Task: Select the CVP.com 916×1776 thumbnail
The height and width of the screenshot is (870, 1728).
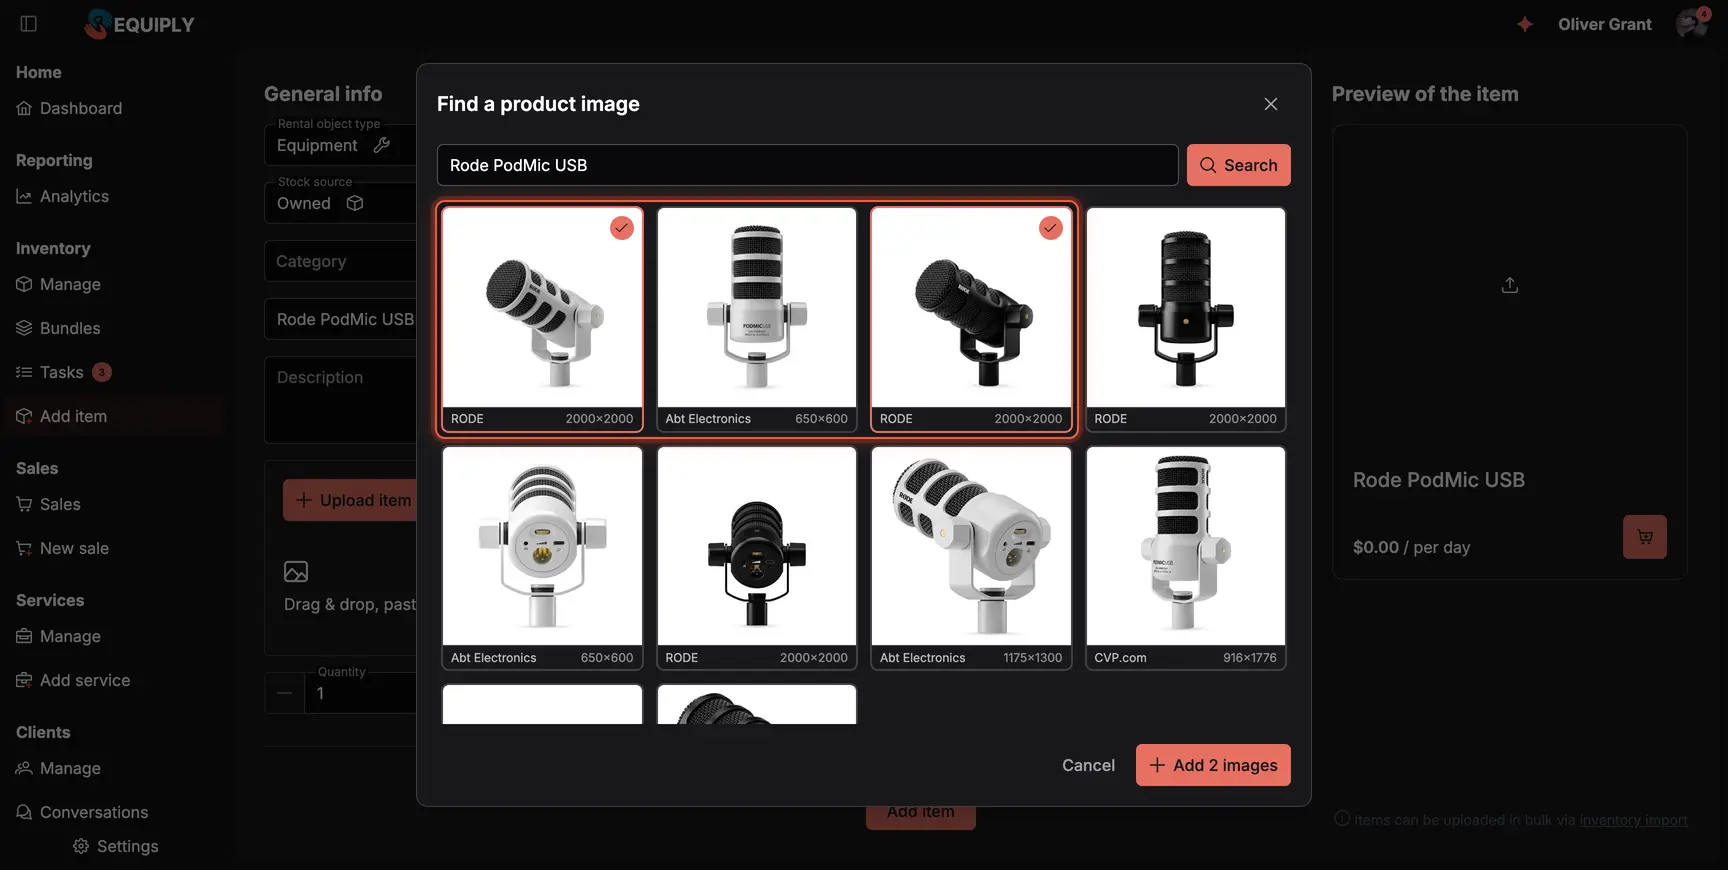Action: pos(1186,558)
